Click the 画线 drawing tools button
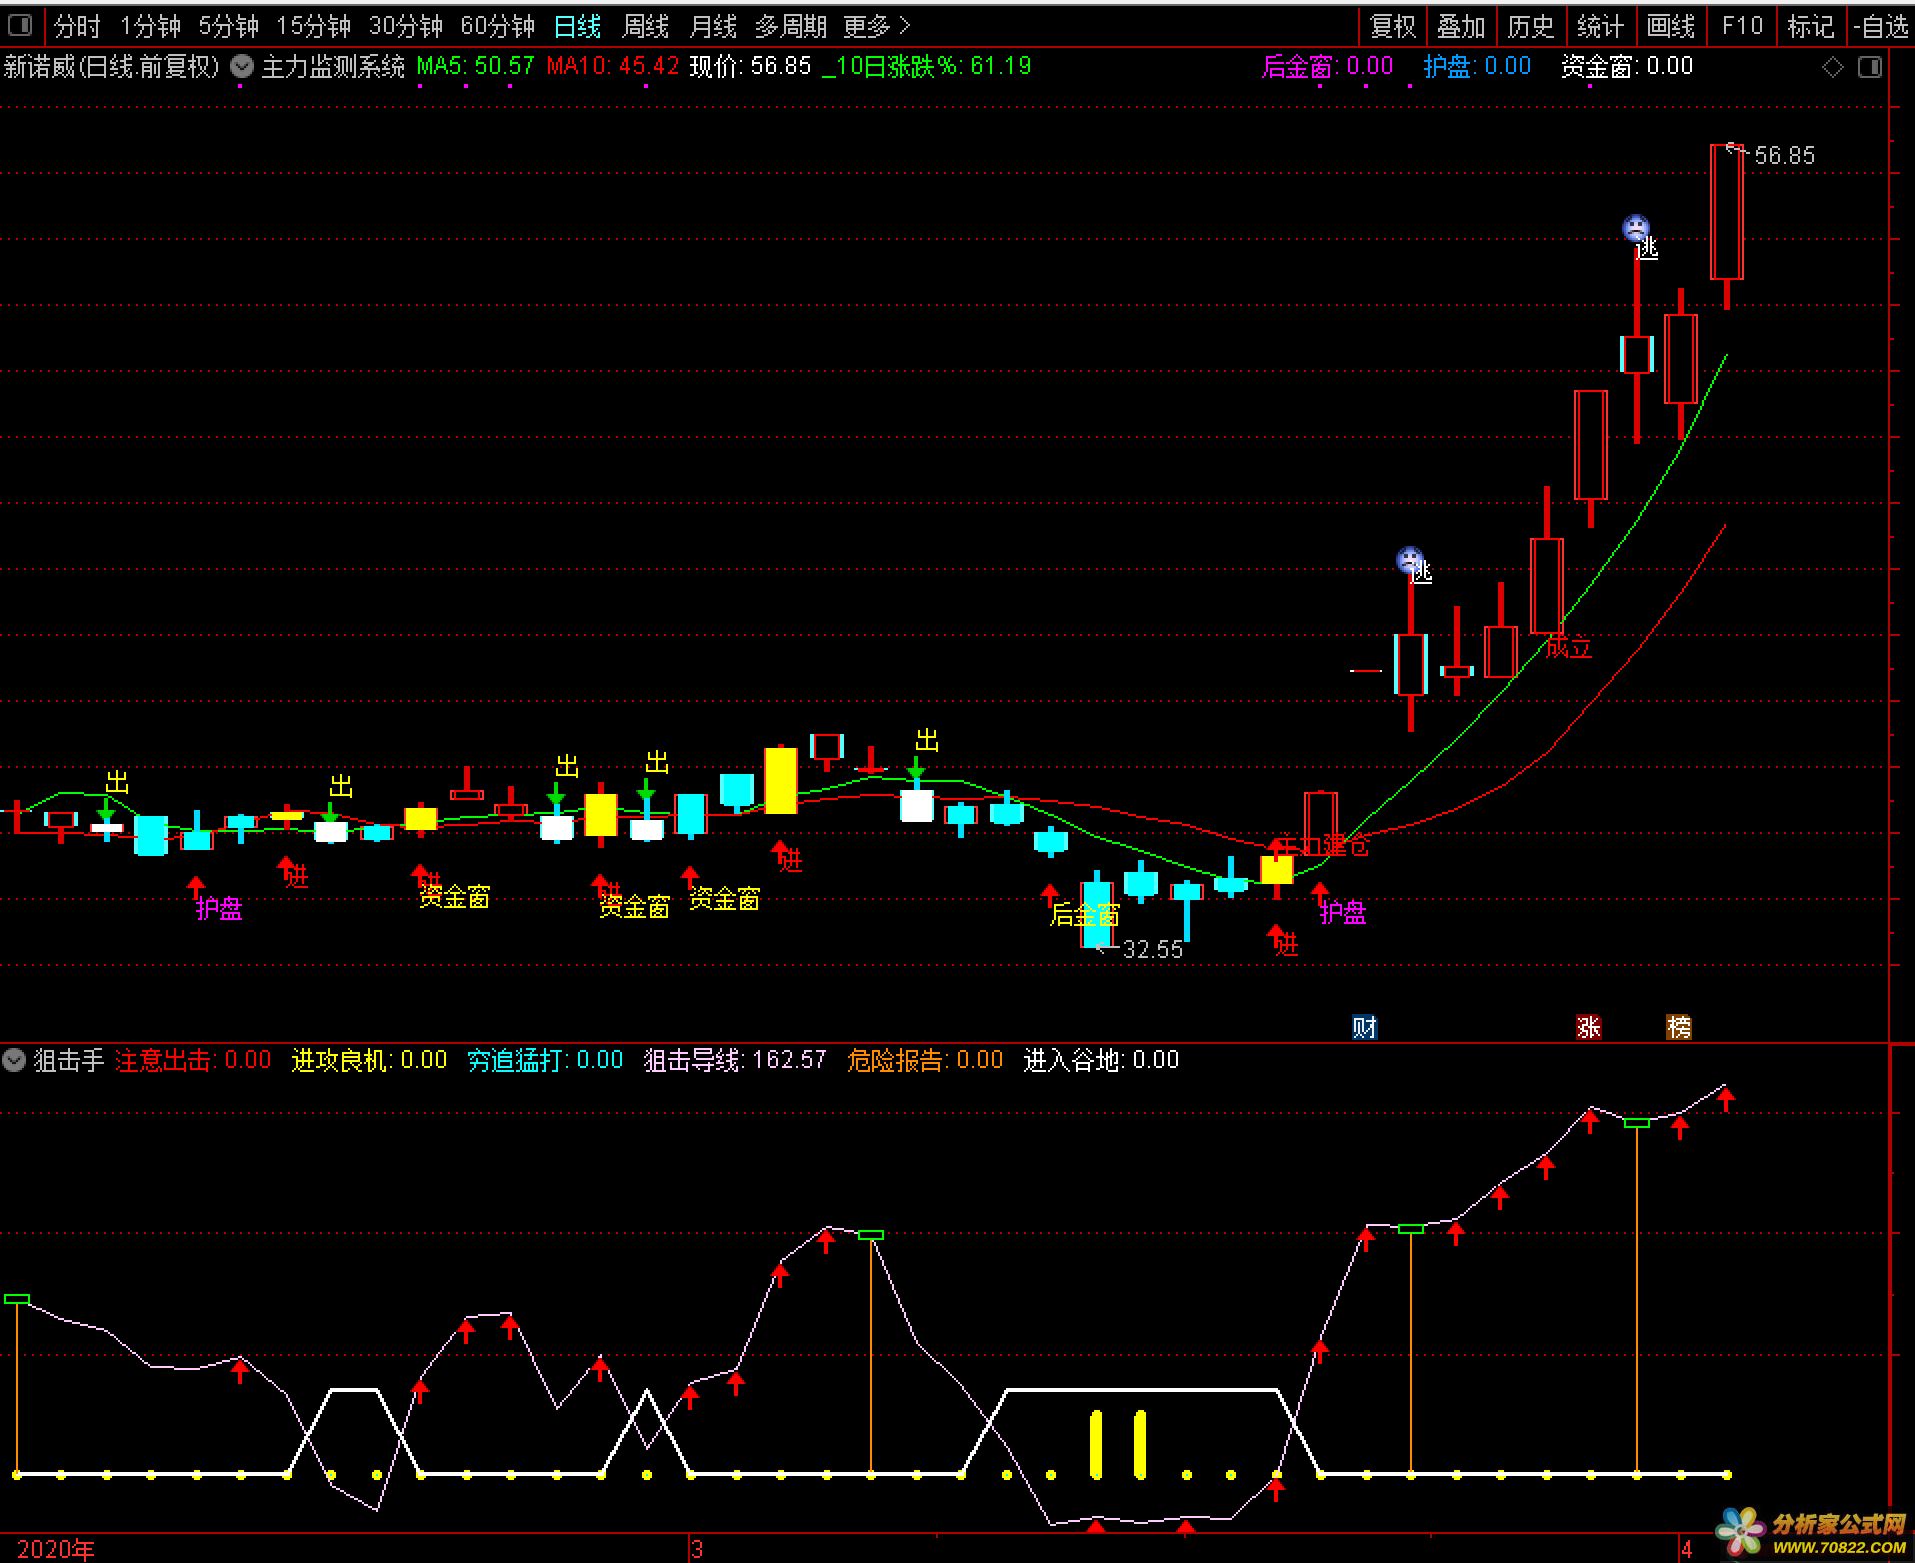The width and height of the screenshot is (1915, 1563). (x=1671, y=26)
